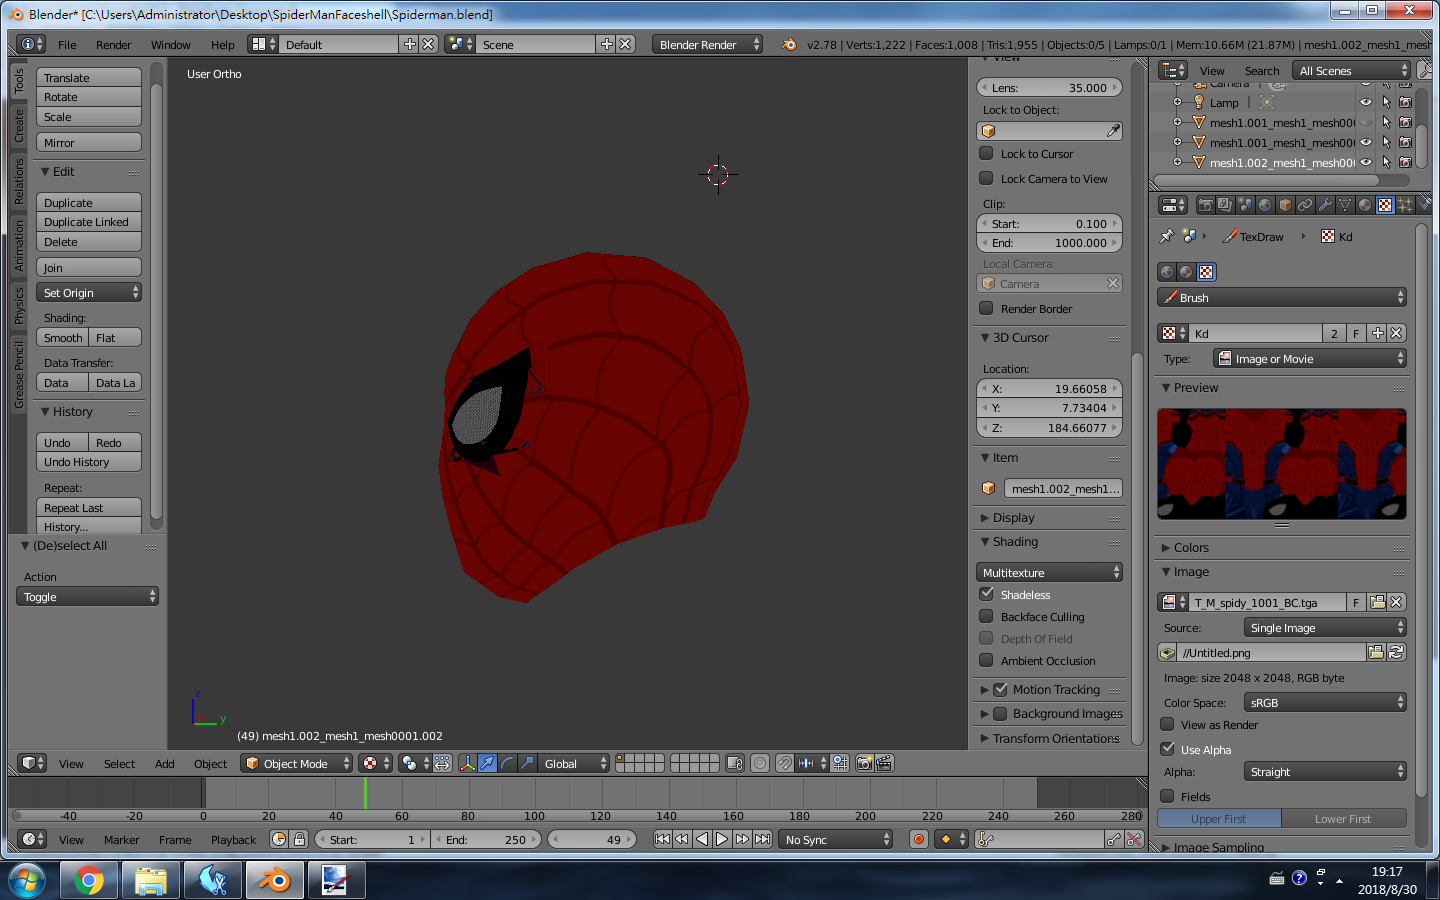Click the Lower First button
1440x900 pixels.
[1344, 818]
